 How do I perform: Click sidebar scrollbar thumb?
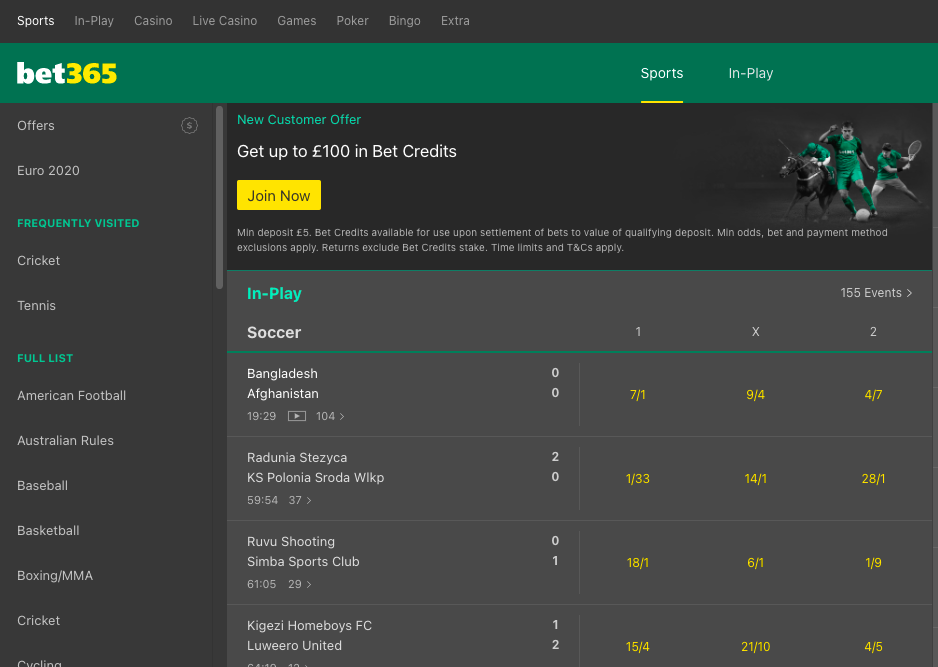click(220, 197)
